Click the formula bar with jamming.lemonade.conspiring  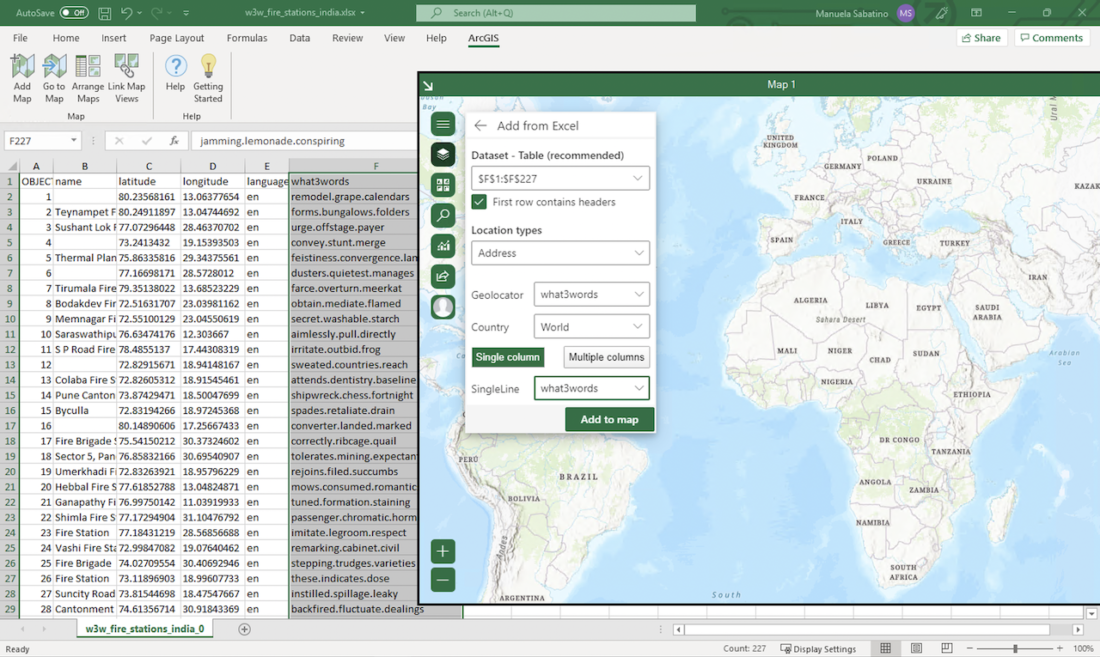click(x=303, y=141)
